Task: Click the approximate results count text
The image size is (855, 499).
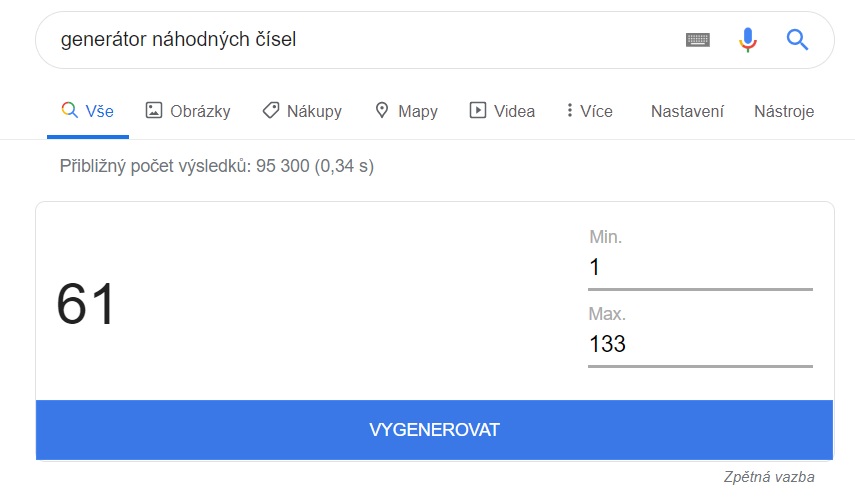Action: (x=217, y=166)
